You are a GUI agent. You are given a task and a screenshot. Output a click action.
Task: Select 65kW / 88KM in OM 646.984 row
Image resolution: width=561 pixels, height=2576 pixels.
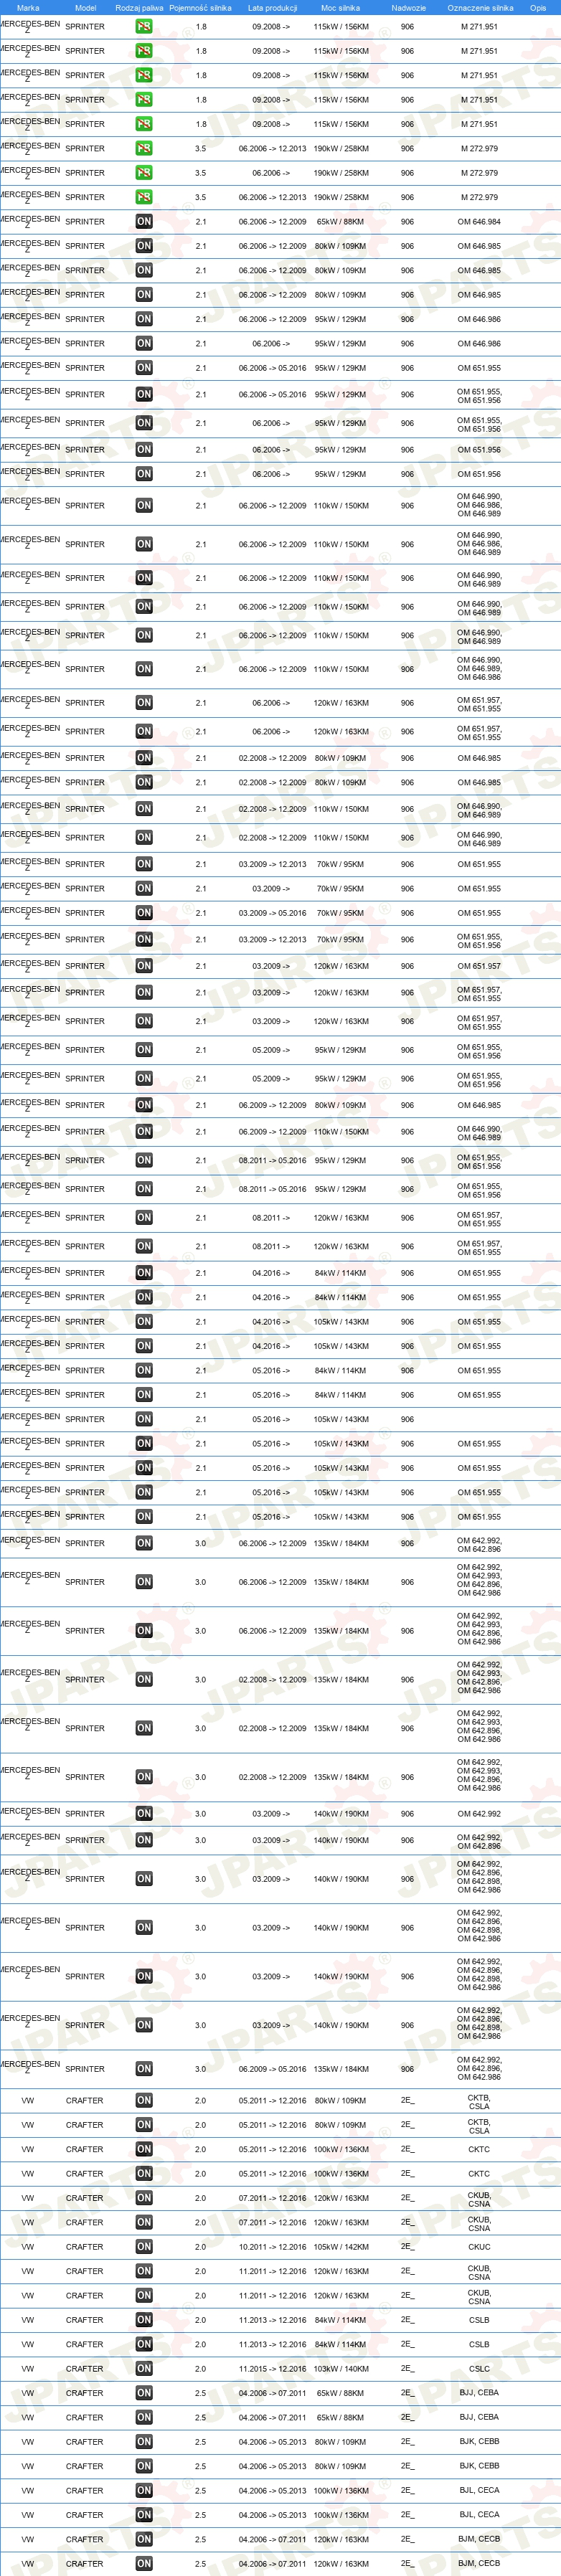click(x=341, y=222)
